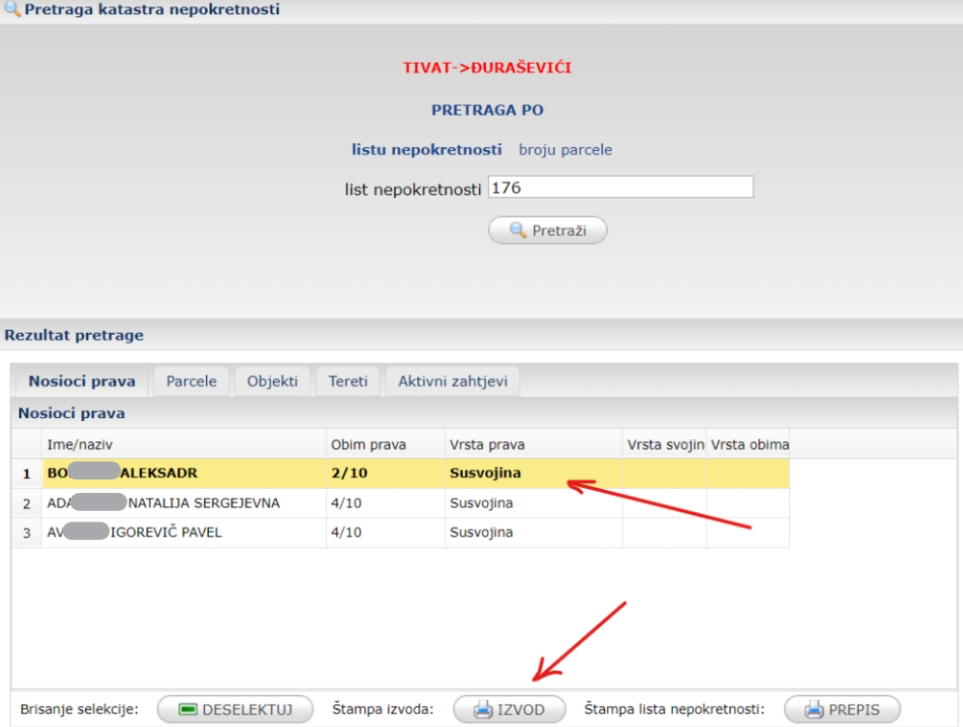Switch to the Aktivni zahtjevi tab

(x=453, y=381)
